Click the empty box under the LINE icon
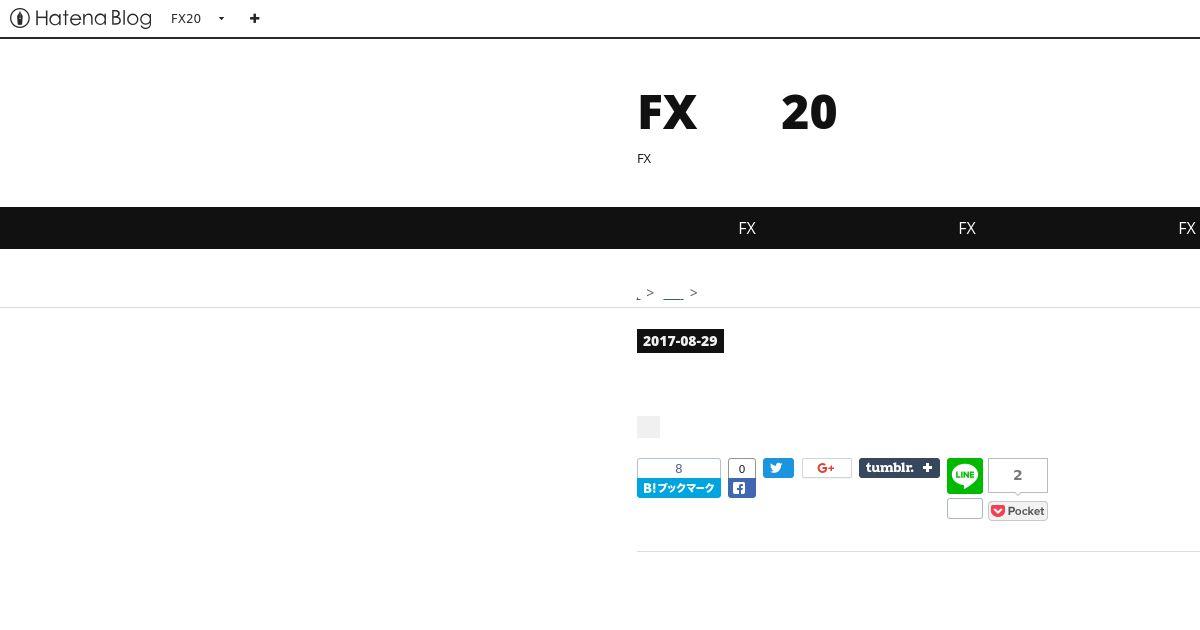Screen dimensions: 1200x630 point(965,509)
